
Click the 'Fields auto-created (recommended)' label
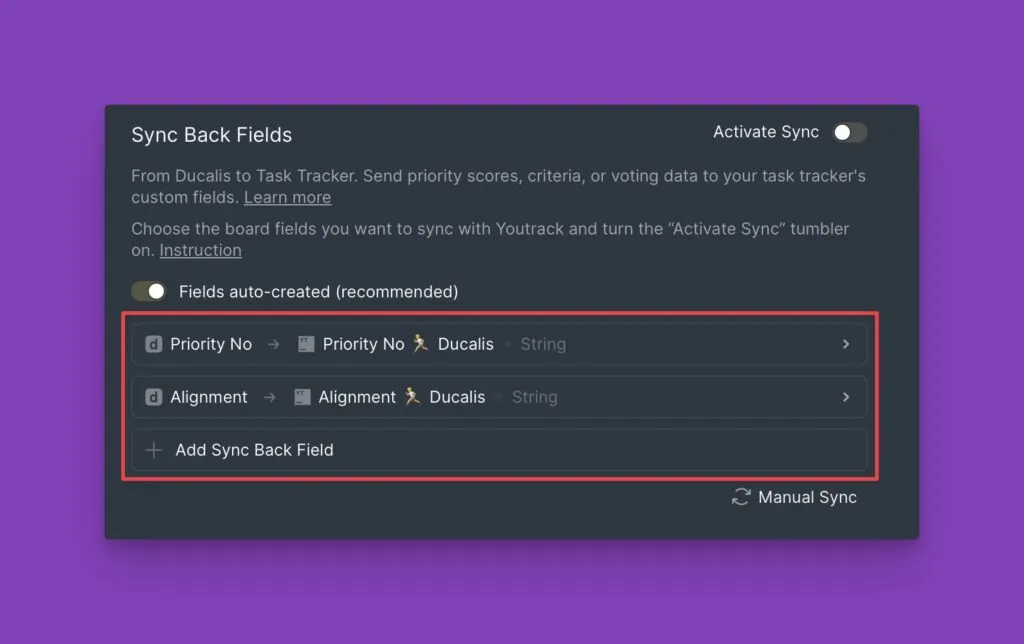318,292
